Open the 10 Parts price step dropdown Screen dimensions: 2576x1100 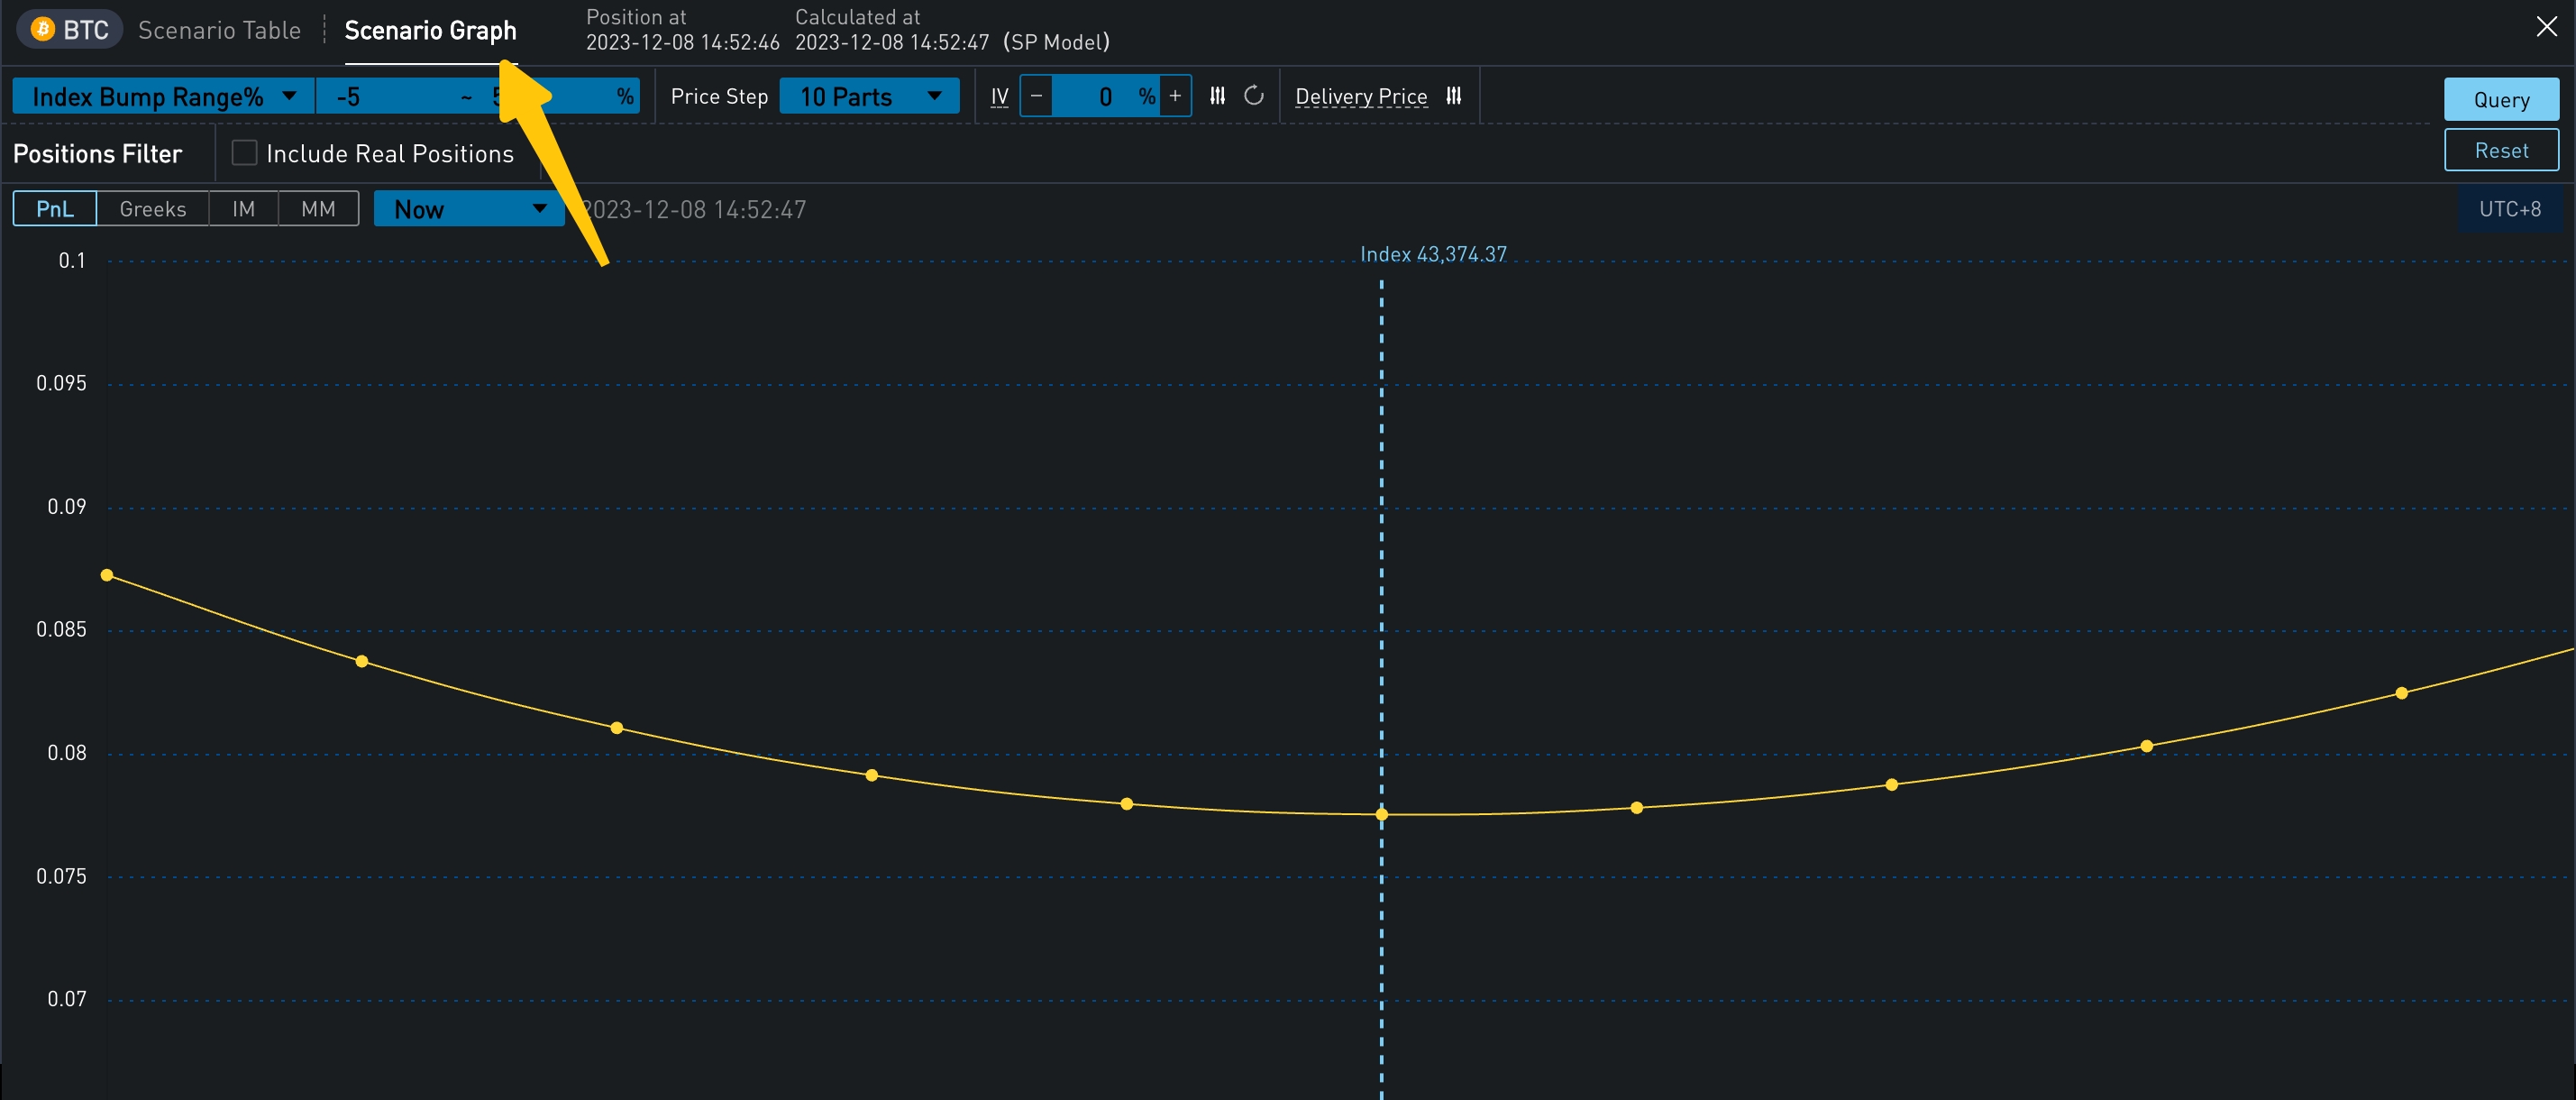pos(868,97)
